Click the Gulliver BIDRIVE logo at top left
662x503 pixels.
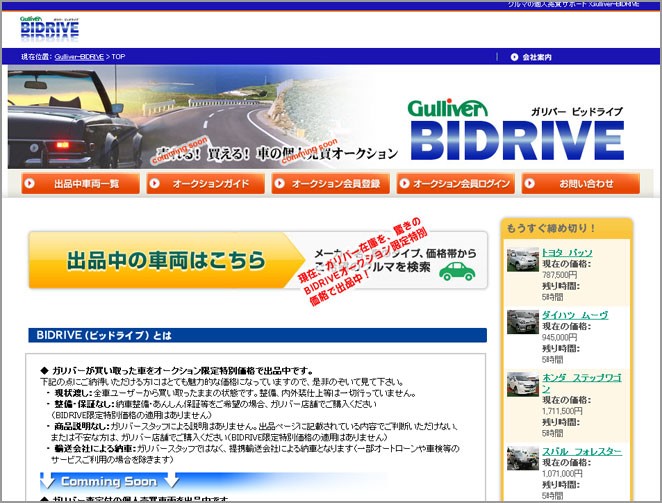click(x=49, y=29)
